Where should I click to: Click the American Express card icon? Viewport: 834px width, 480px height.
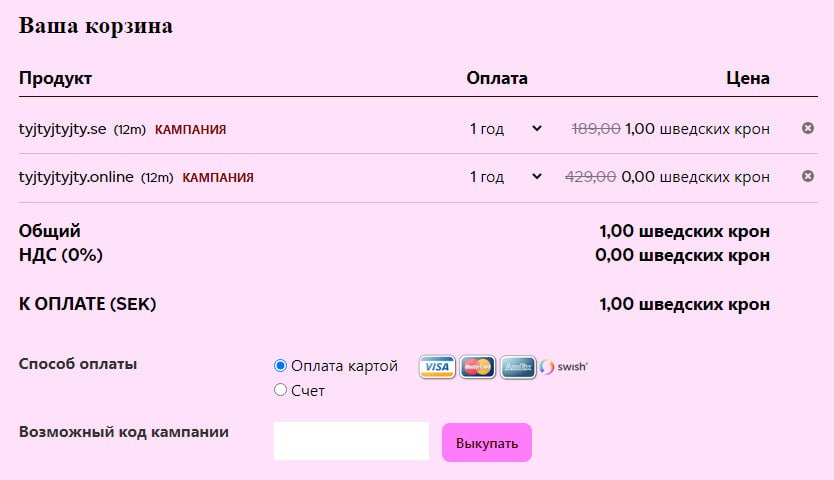tap(518, 367)
